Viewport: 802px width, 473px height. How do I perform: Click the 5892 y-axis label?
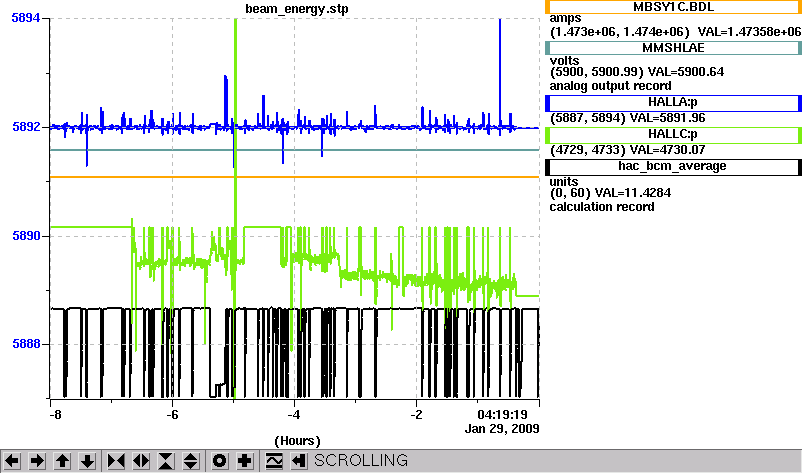(26, 127)
